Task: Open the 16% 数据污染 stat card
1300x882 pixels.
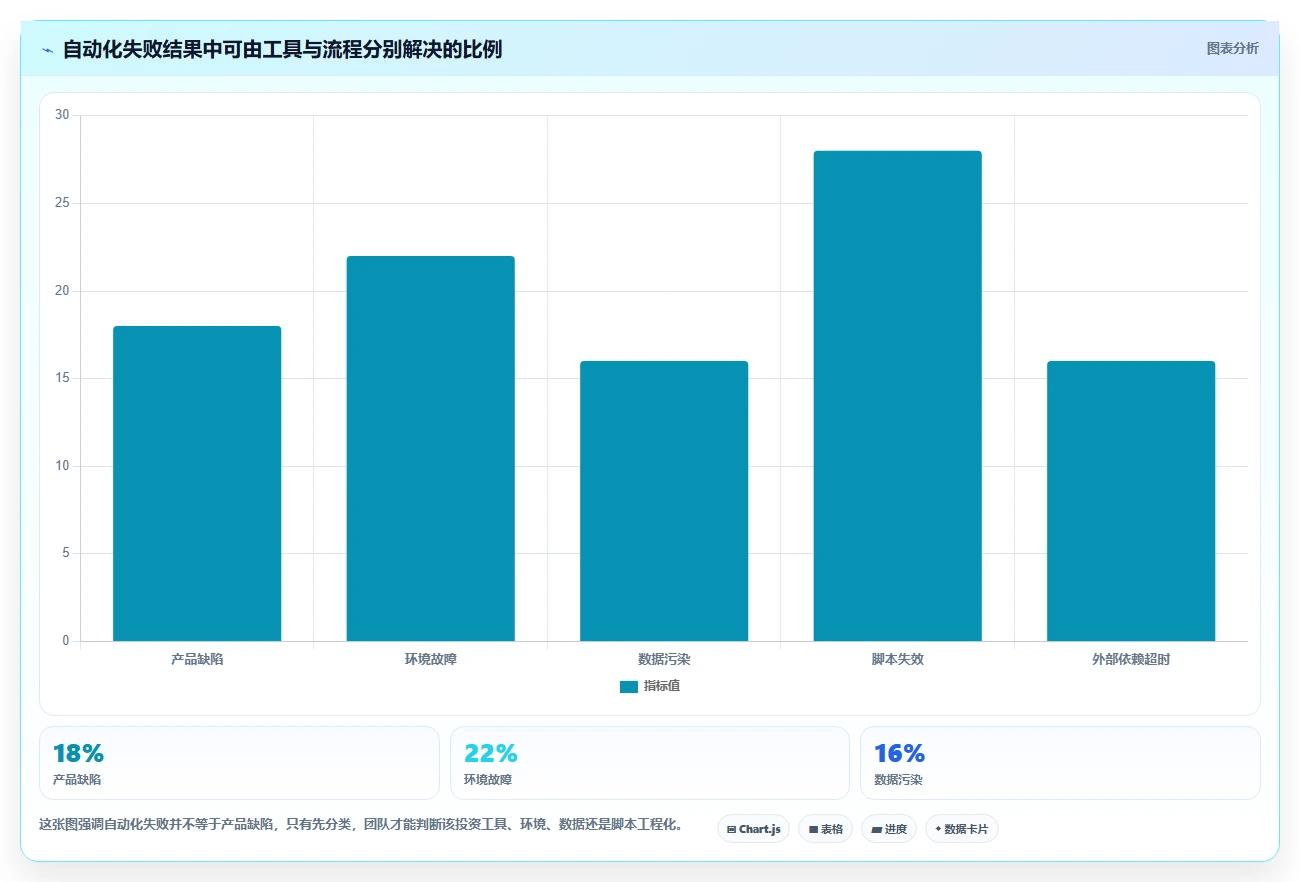Action: tap(1060, 763)
